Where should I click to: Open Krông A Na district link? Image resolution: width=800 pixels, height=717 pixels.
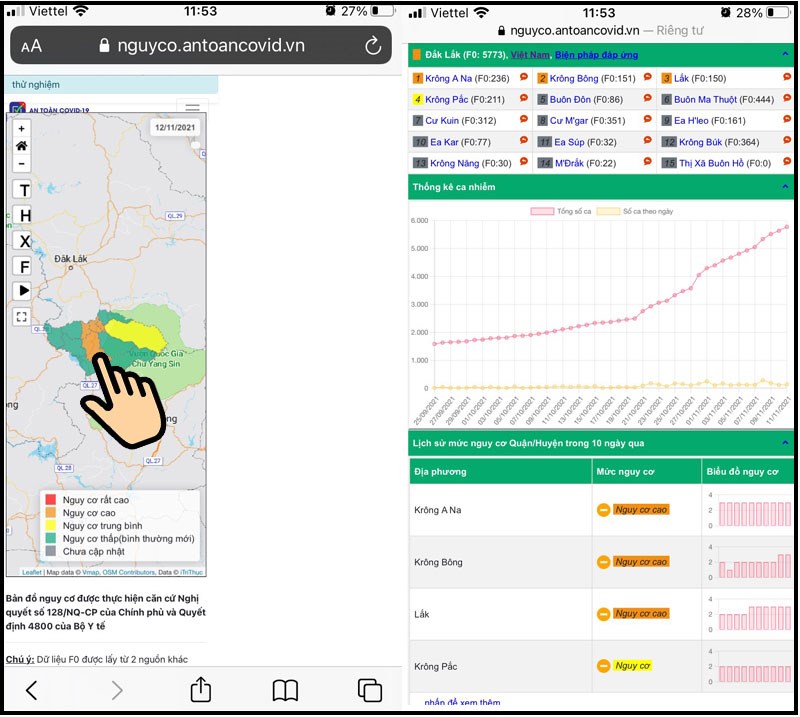pyautogui.click(x=448, y=78)
